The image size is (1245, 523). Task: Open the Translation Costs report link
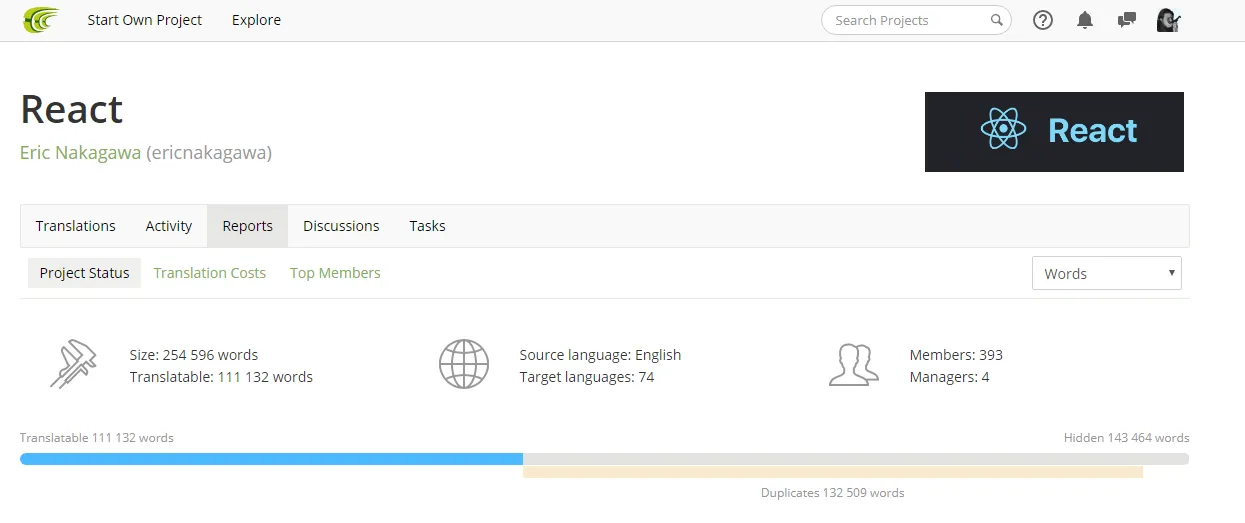click(x=210, y=273)
